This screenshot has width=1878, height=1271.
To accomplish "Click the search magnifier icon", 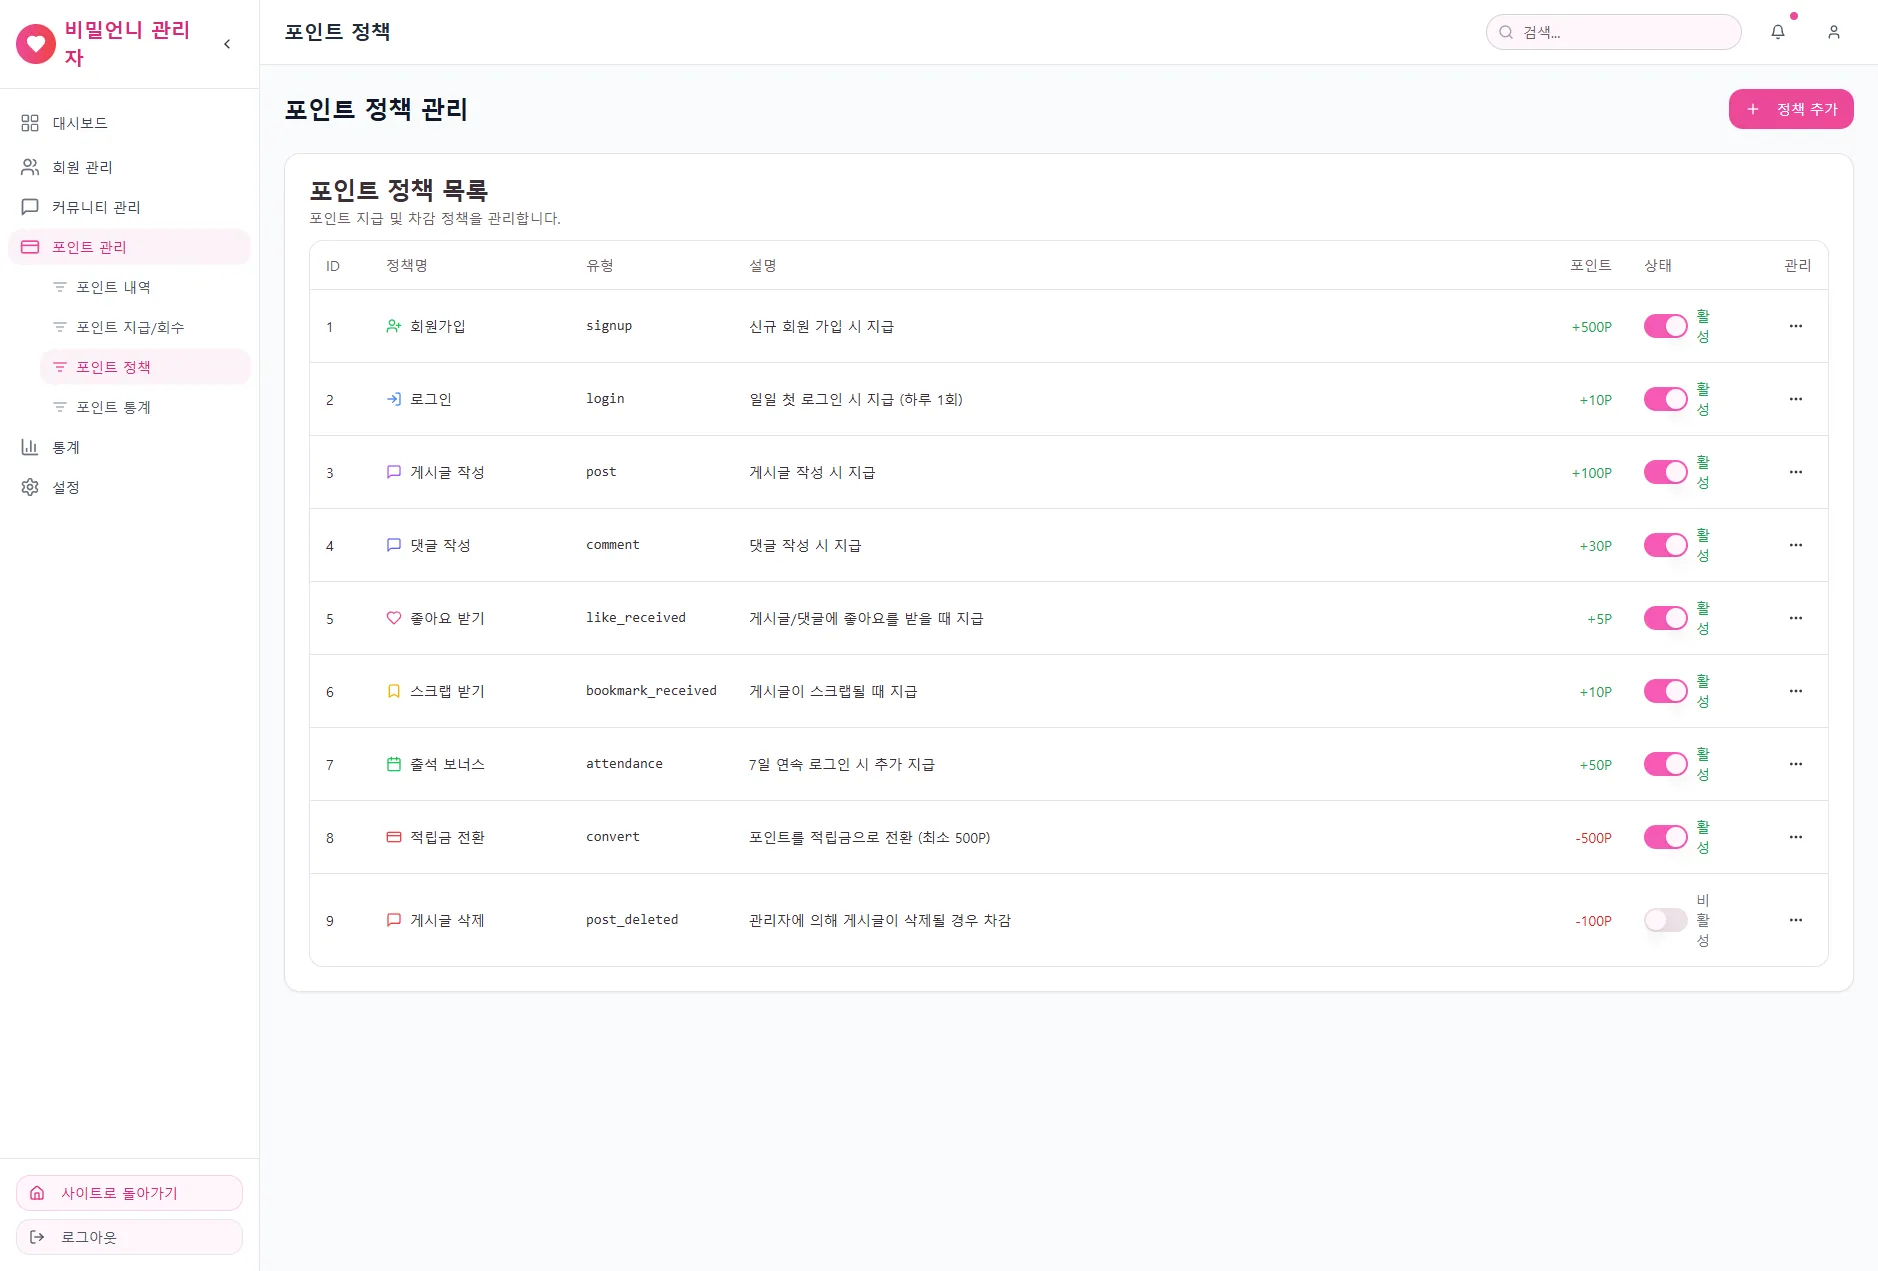I will 1506,32.
